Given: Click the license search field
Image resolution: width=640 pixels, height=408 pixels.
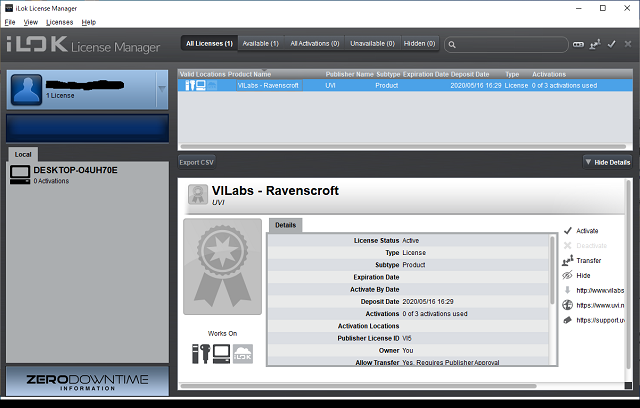Looking at the screenshot, I should click(506, 44).
